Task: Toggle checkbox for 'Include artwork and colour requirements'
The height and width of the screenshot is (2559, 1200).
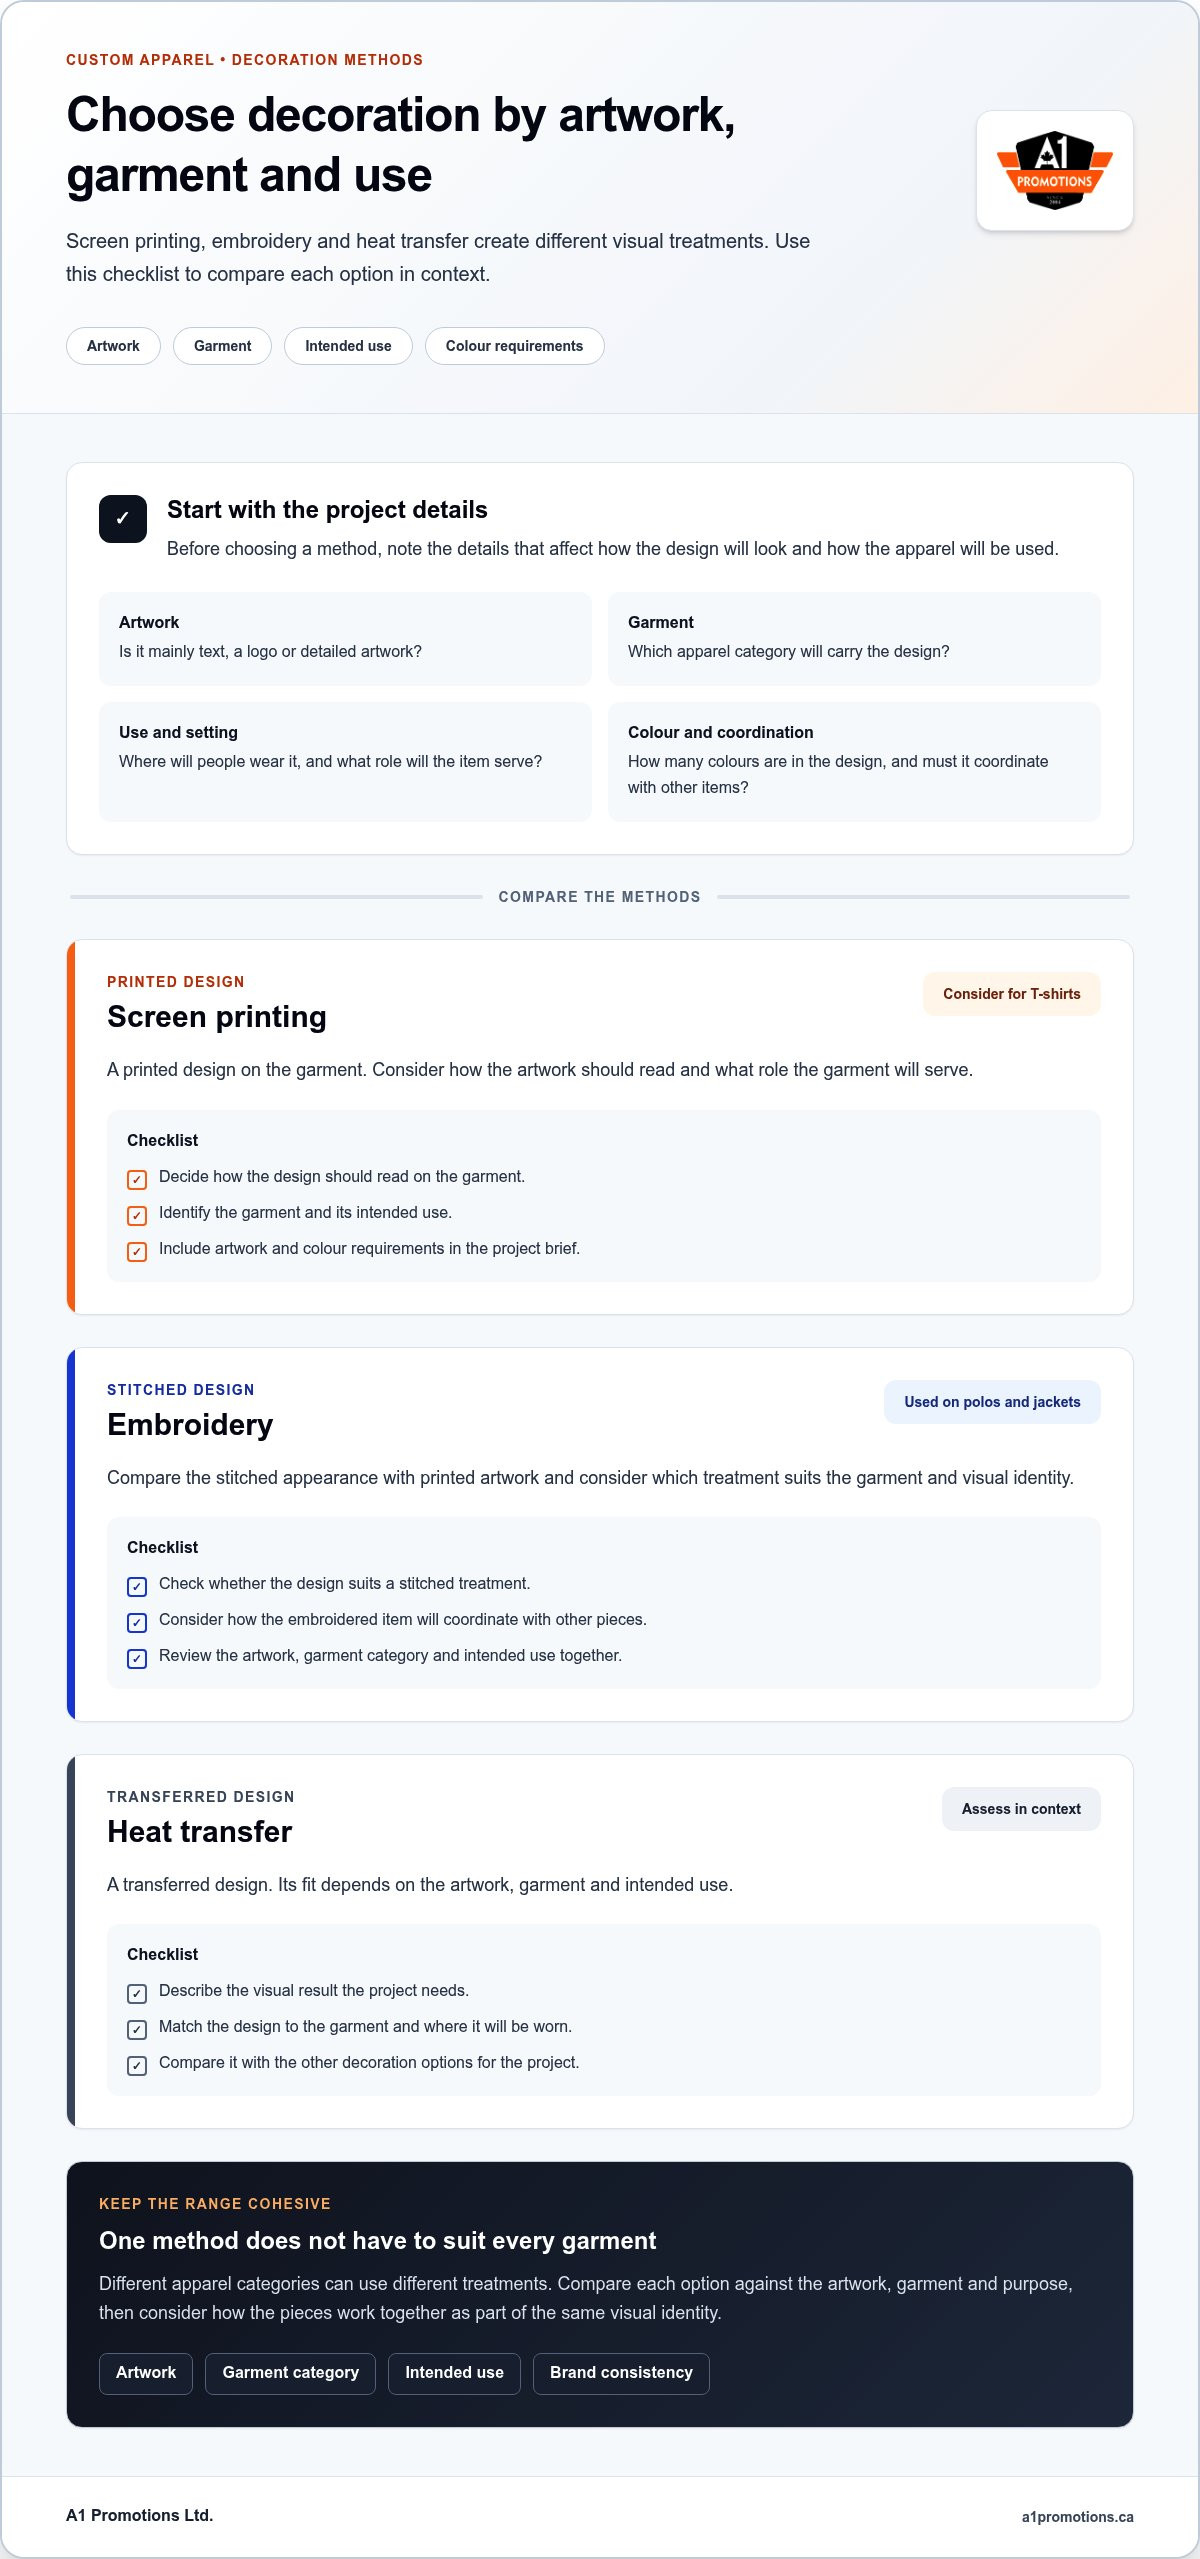Action: coord(137,1251)
